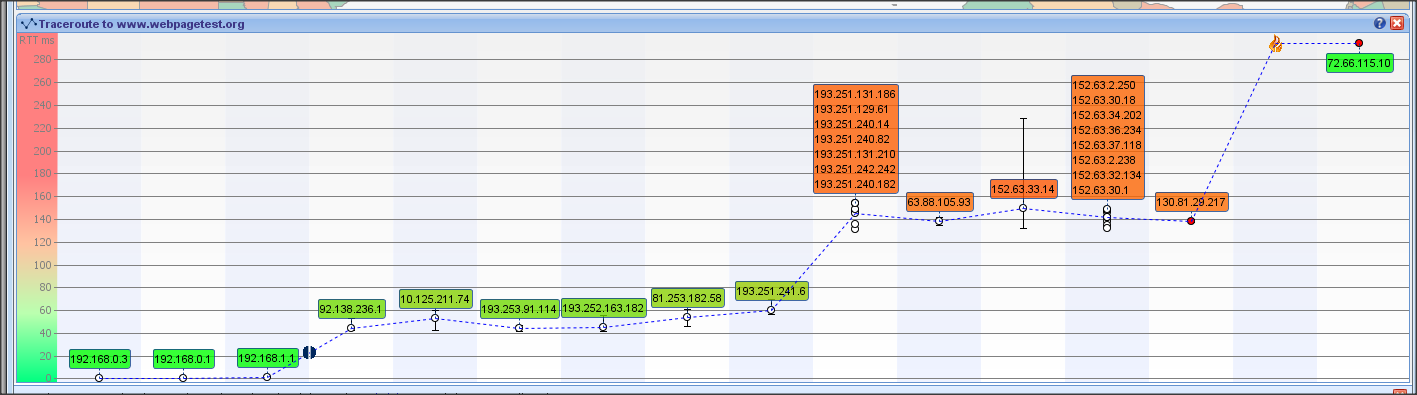Click the traceroute graph icon in title bar

click(x=28, y=23)
